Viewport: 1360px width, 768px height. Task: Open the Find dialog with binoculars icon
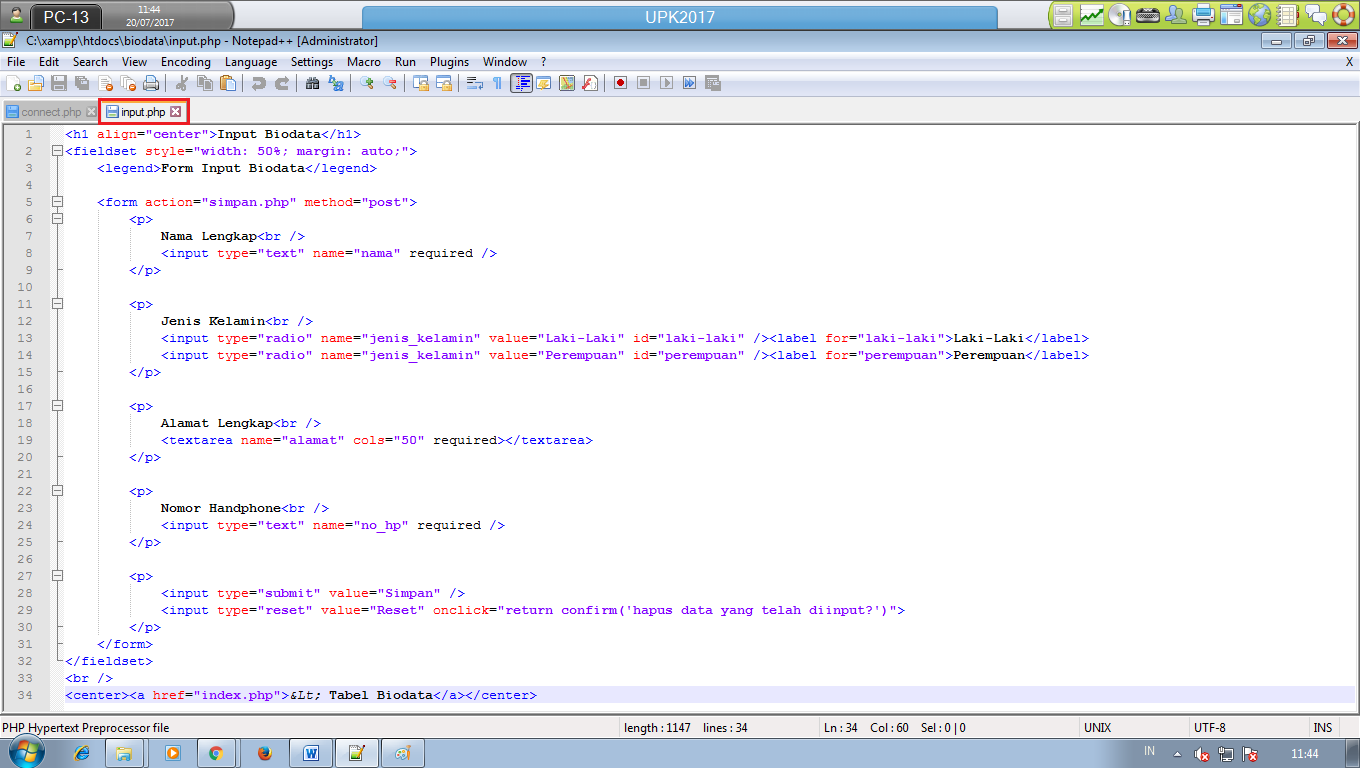311,83
